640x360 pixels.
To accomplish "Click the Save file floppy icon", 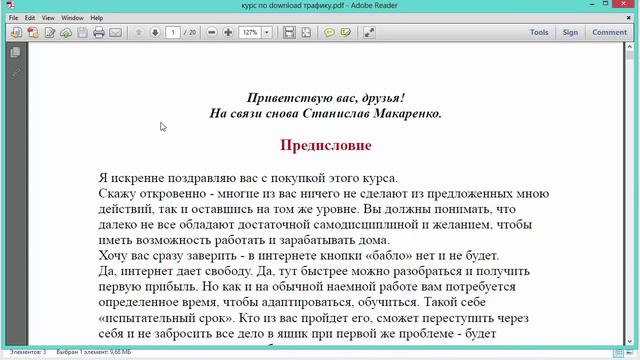I will (82, 32).
